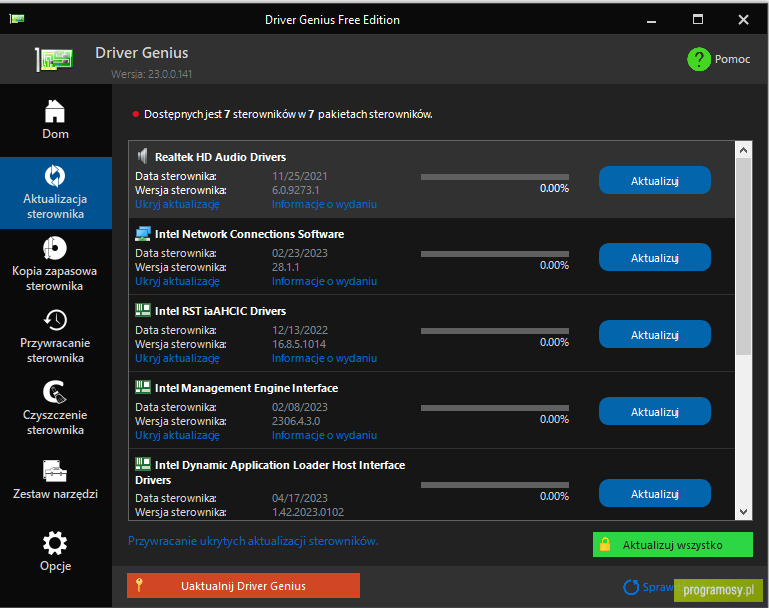Click driver version 16.8.5.1014
The height and width of the screenshot is (608, 769).
(299, 344)
